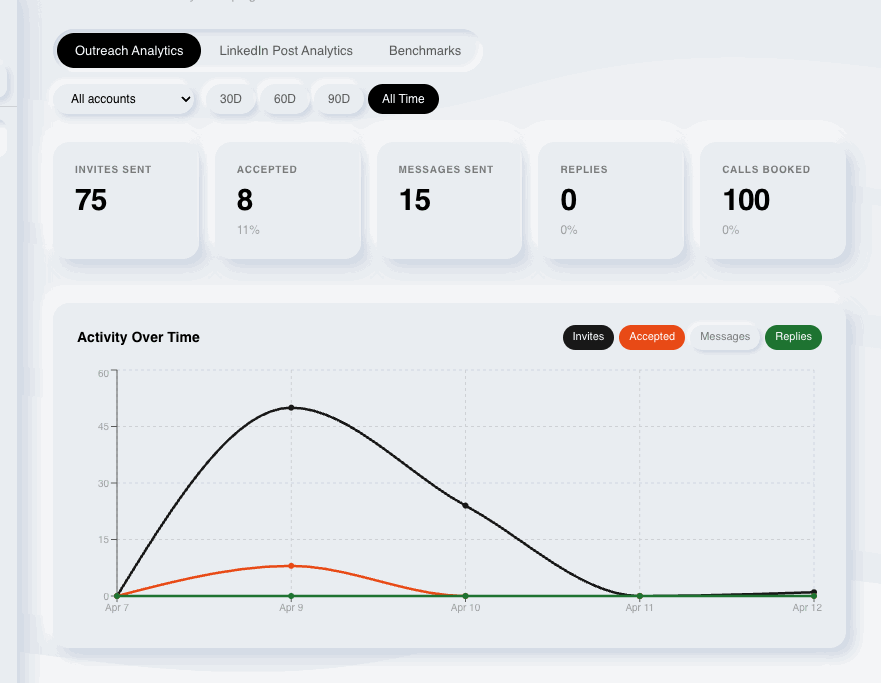
Task: Toggle the Invites series in chart legend
Action: click(x=588, y=337)
